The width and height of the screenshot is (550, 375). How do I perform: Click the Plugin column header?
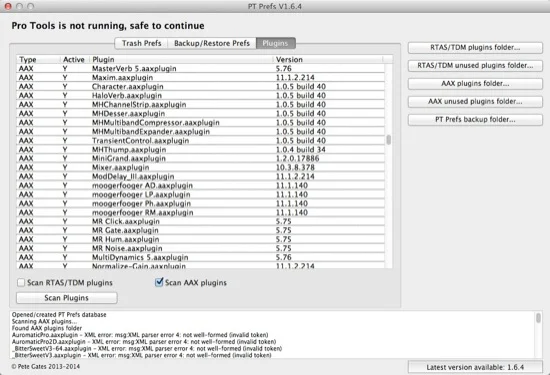(x=181, y=59)
